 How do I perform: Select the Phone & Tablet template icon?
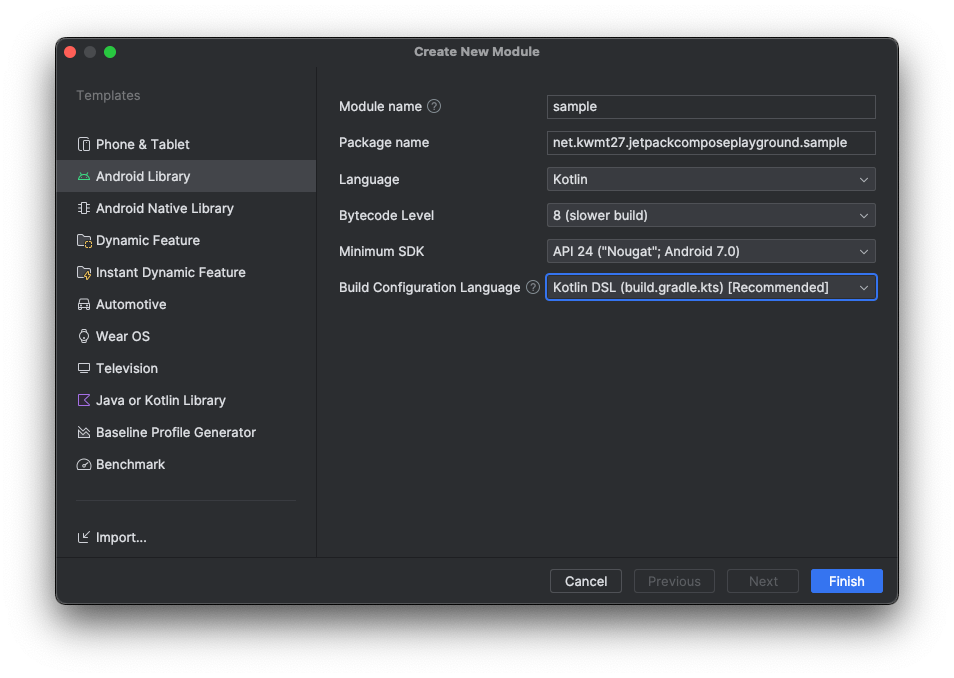[x=84, y=144]
